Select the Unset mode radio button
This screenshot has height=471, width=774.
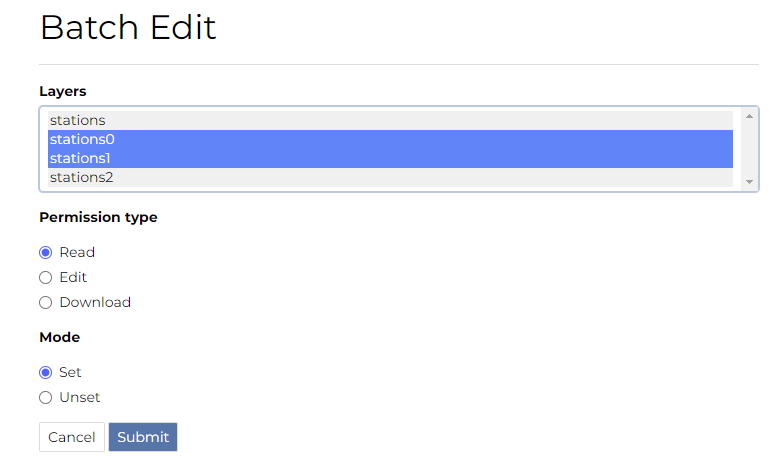45,397
